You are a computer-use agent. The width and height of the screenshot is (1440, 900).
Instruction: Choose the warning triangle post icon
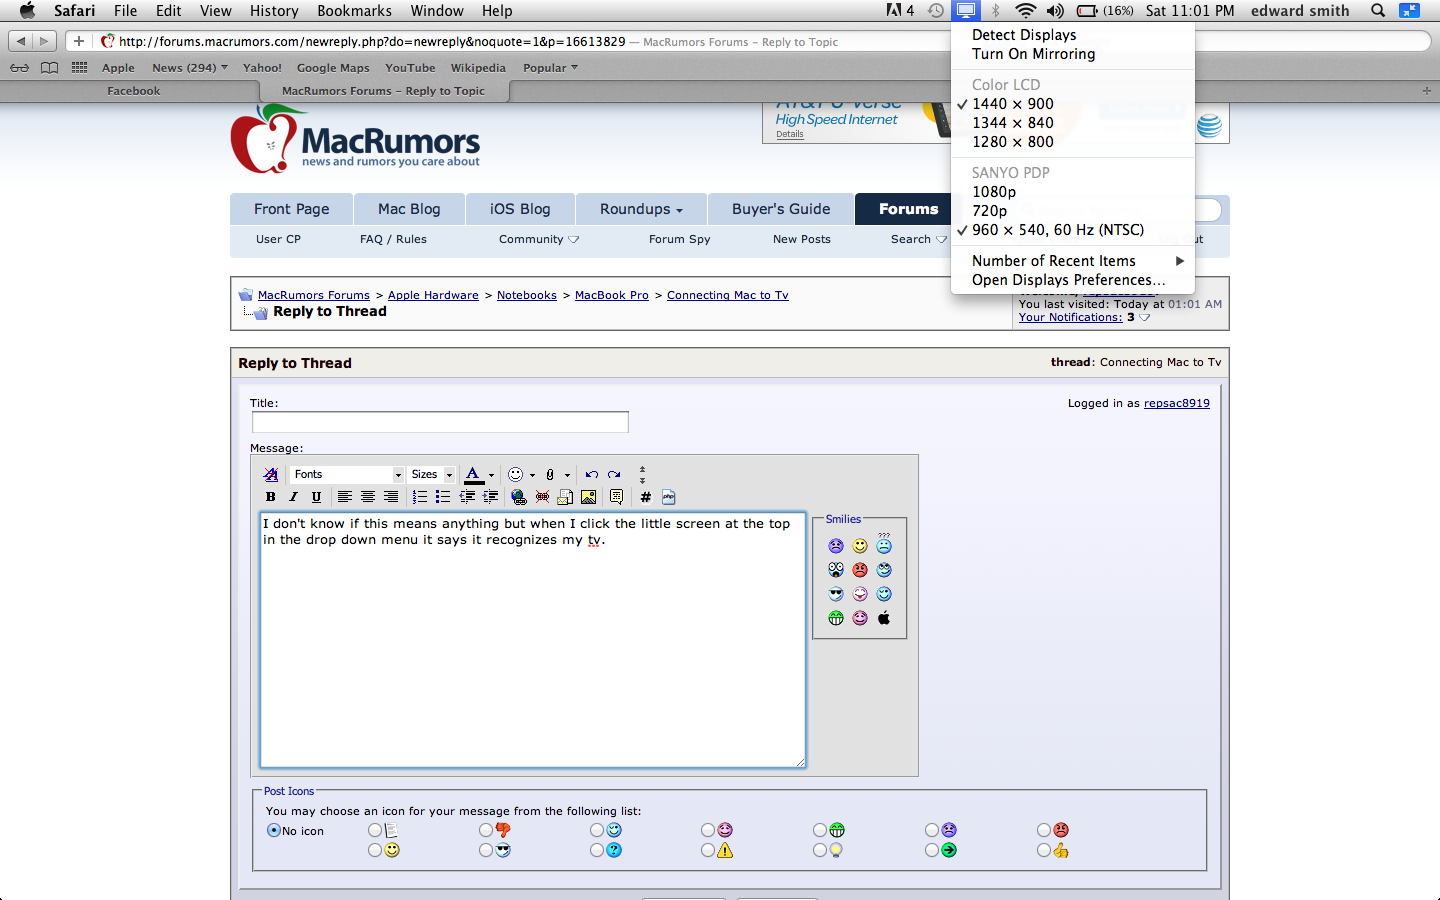[725, 850]
